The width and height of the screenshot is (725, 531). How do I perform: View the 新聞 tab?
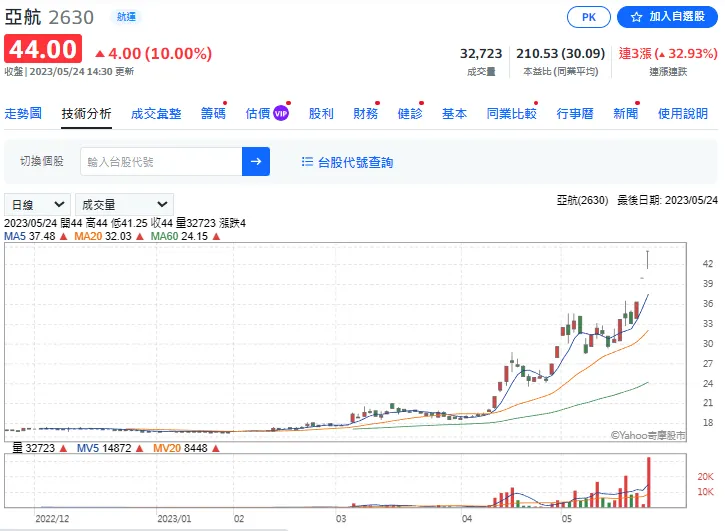626,113
